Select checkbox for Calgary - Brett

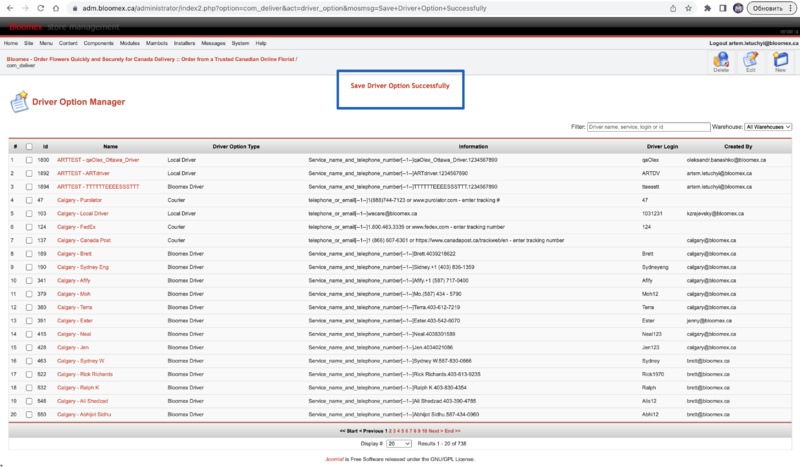click(29, 254)
